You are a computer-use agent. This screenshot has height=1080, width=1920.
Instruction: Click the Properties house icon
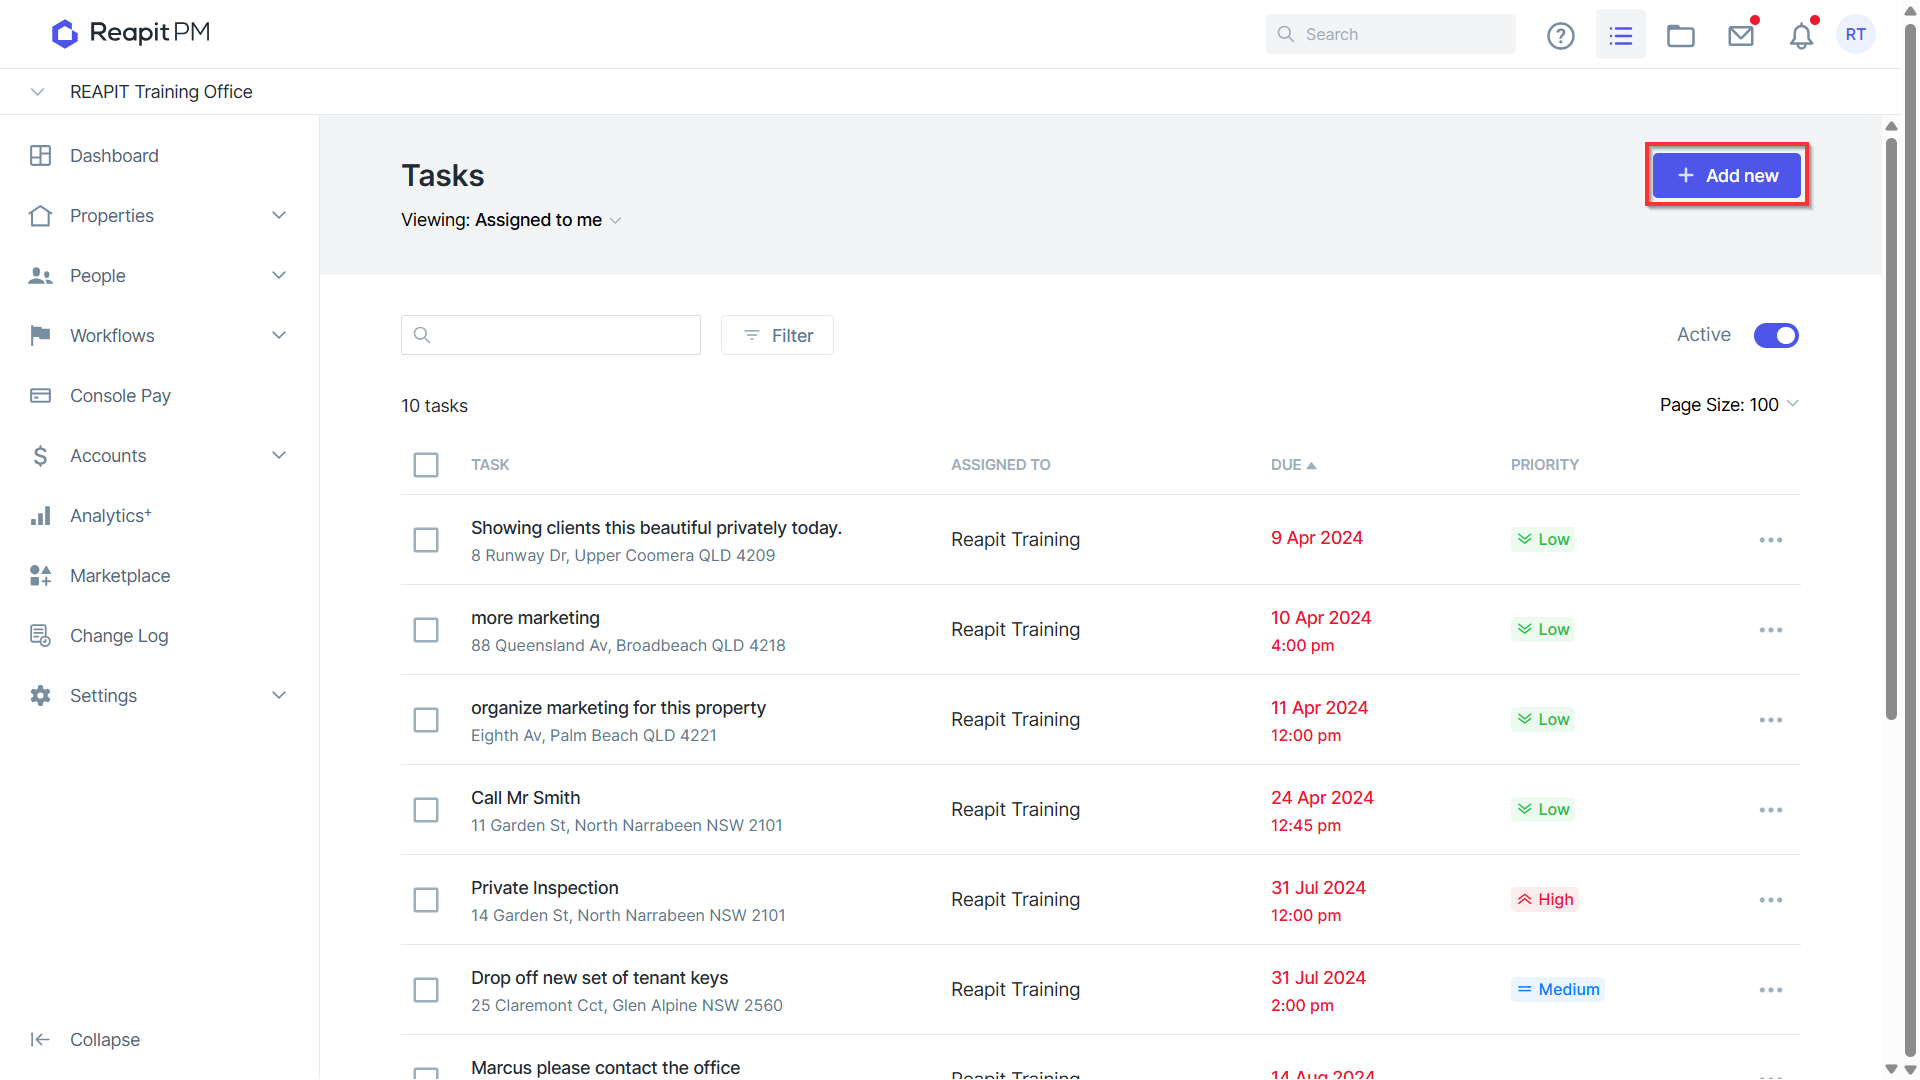click(40, 216)
